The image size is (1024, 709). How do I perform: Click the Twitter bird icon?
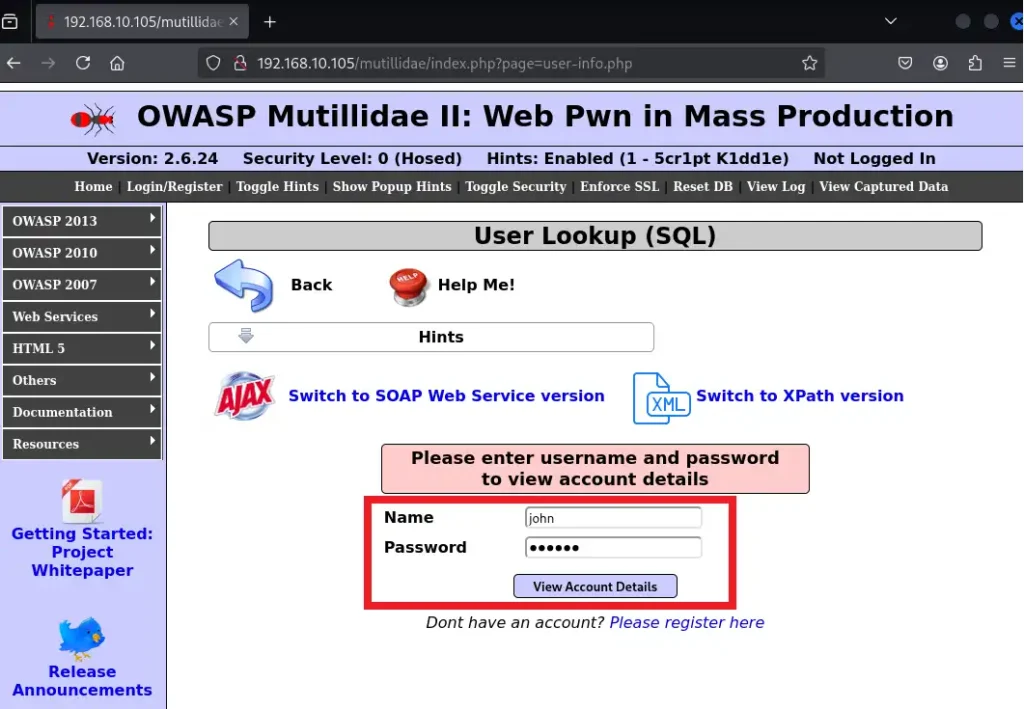(x=82, y=638)
